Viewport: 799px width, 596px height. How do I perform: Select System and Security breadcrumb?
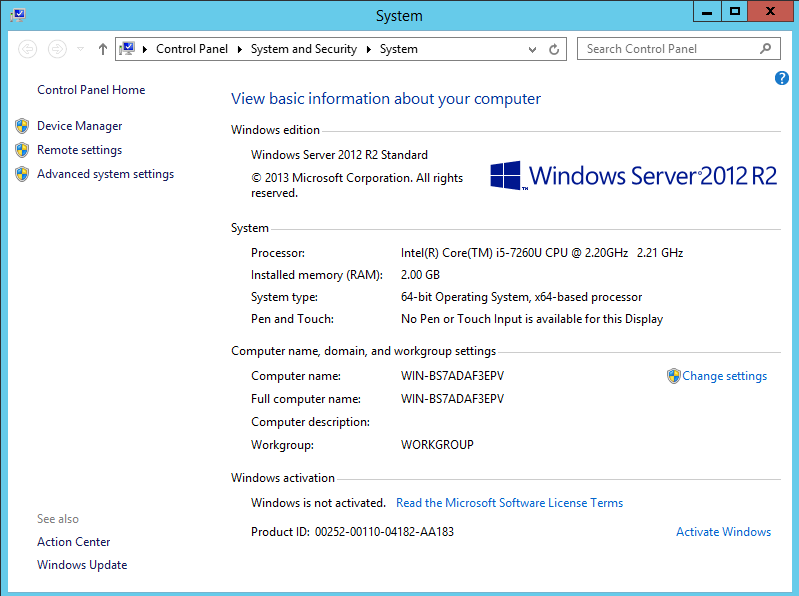tap(304, 49)
